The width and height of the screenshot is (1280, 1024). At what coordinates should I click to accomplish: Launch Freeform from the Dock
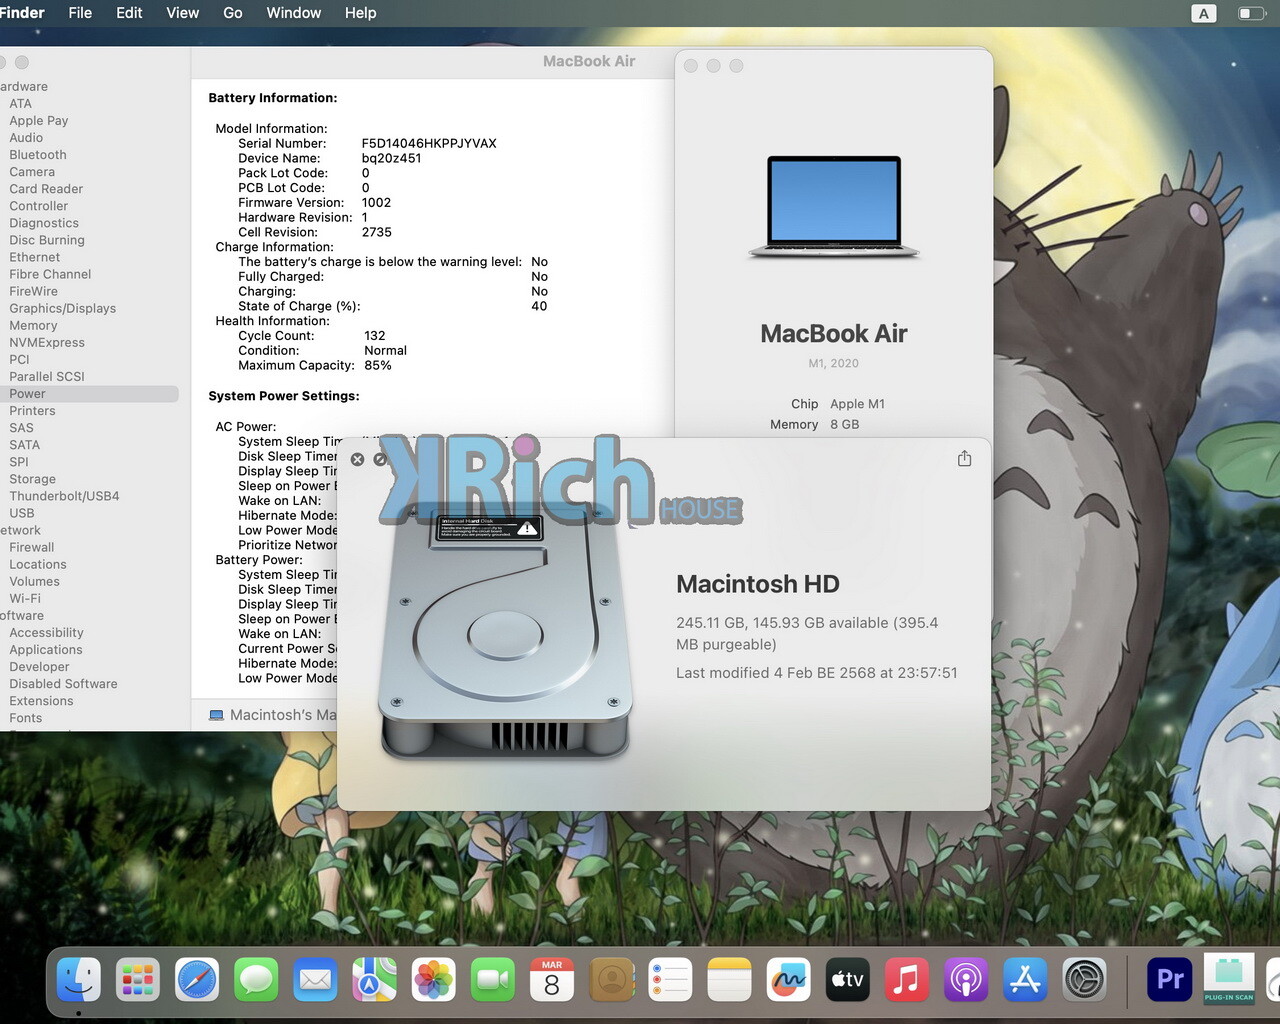788,980
